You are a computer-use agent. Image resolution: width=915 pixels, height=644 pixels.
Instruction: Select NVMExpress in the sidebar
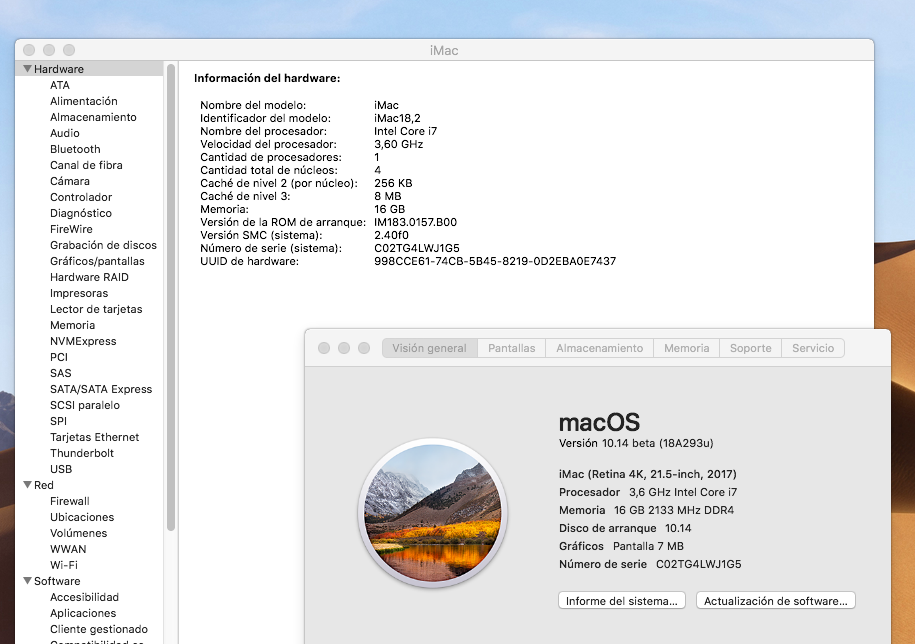pyautogui.click(x=83, y=341)
